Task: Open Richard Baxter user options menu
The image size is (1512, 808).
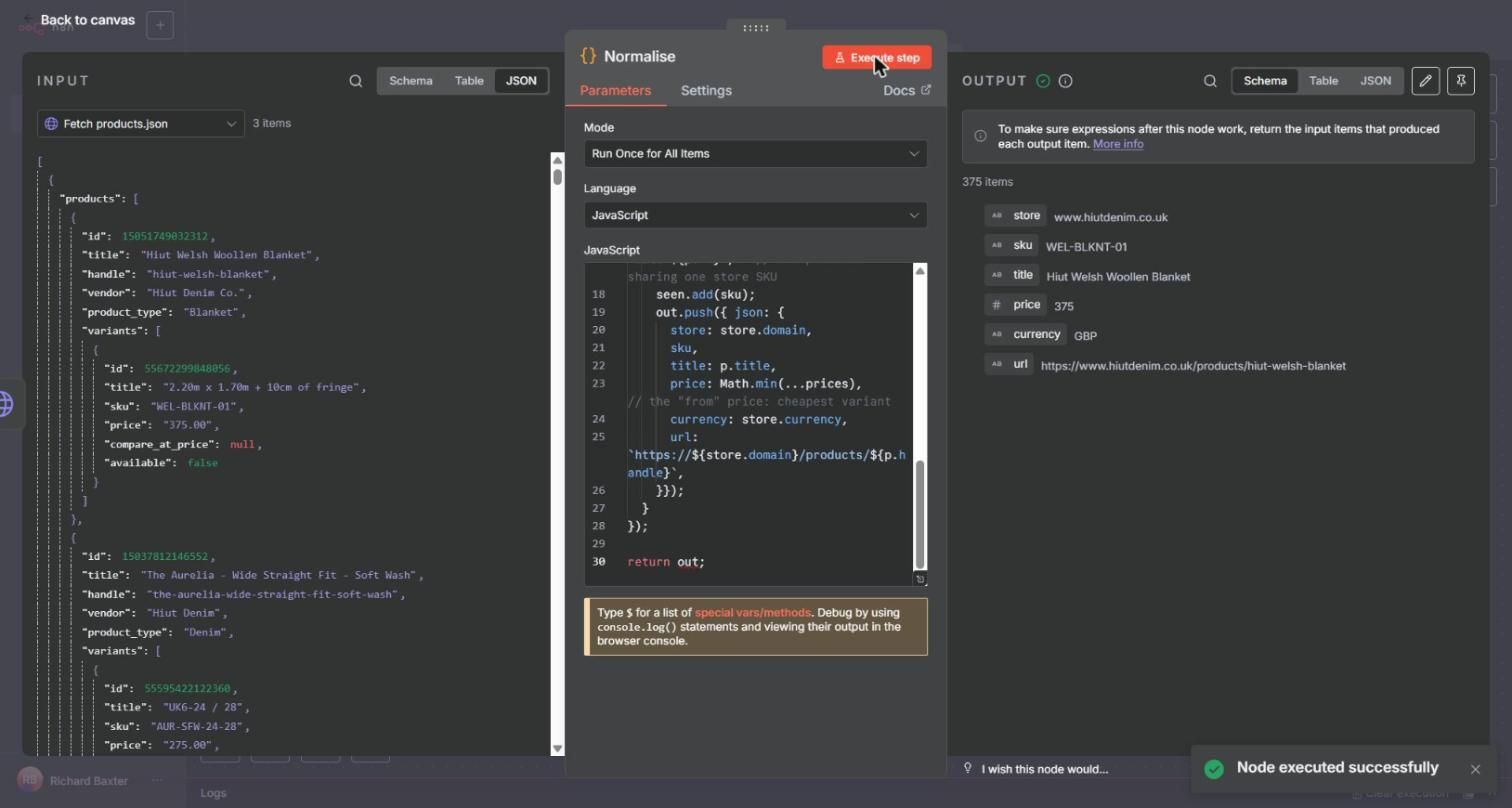Action: [157, 781]
